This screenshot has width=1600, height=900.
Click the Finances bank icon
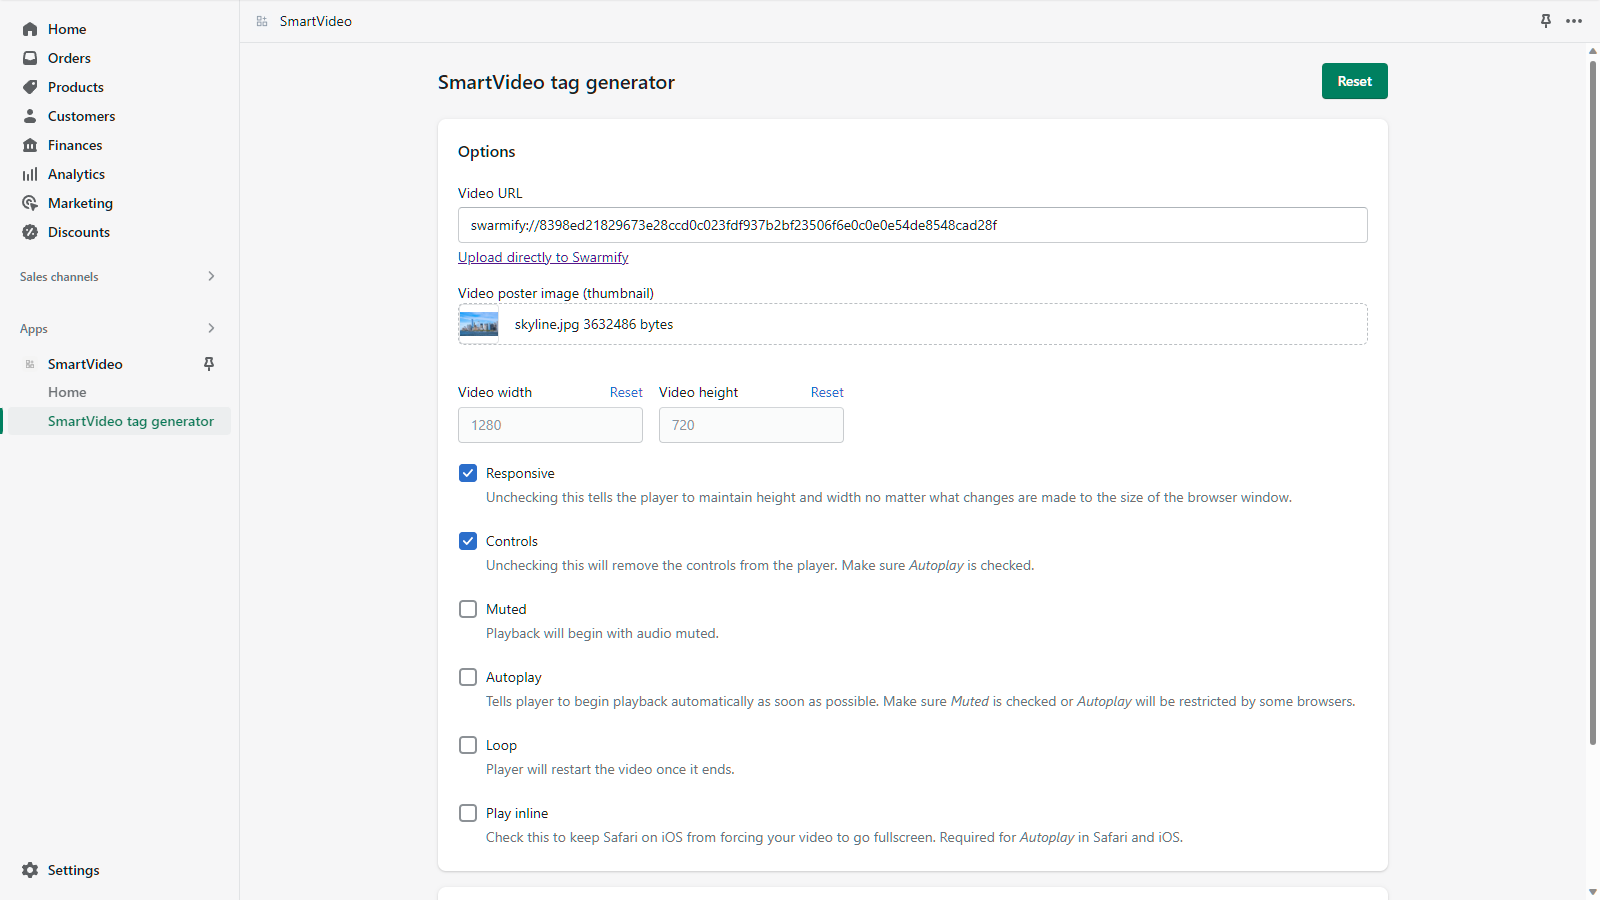(x=30, y=145)
